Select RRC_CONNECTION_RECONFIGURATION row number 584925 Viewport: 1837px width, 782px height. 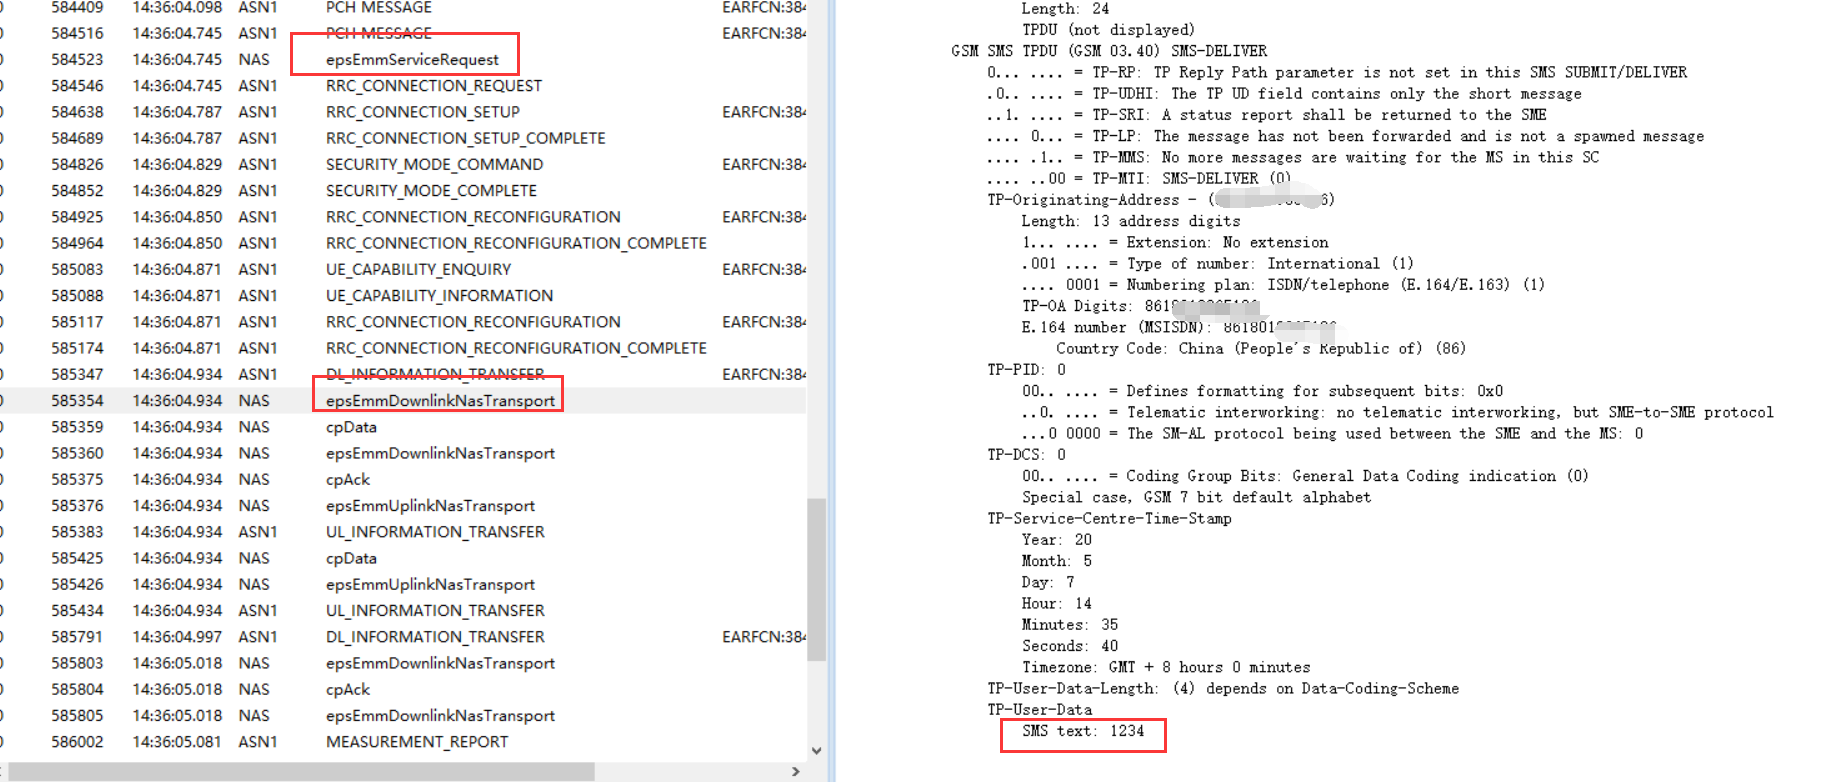pyautogui.click(x=403, y=217)
